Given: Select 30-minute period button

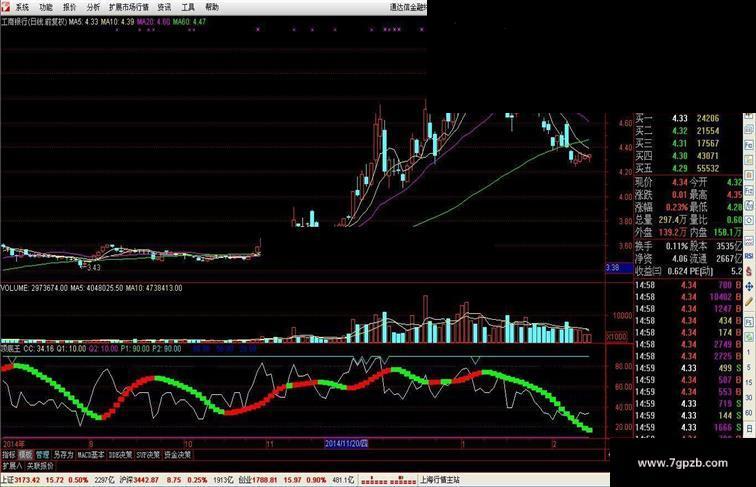Looking at the screenshot, I should [749, 398].
